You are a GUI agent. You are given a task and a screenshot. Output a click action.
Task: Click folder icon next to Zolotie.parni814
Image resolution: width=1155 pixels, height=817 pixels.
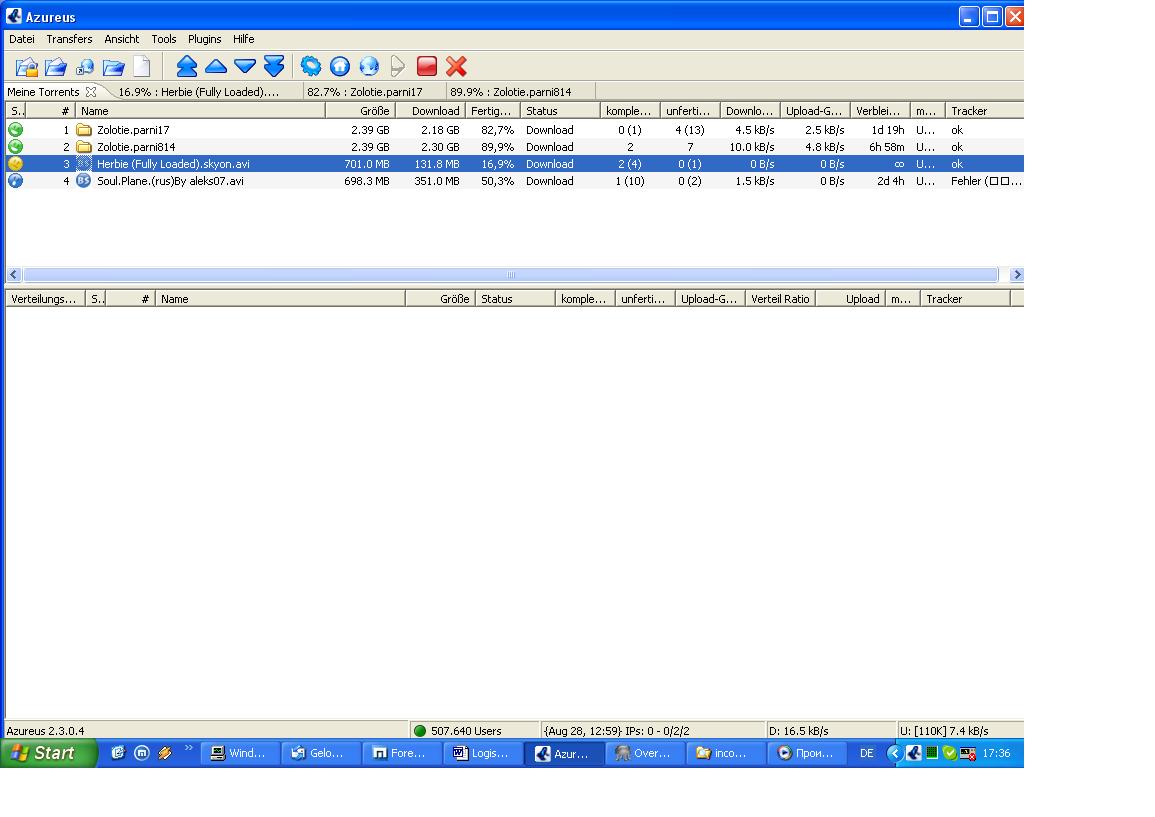tap(84, 147)
